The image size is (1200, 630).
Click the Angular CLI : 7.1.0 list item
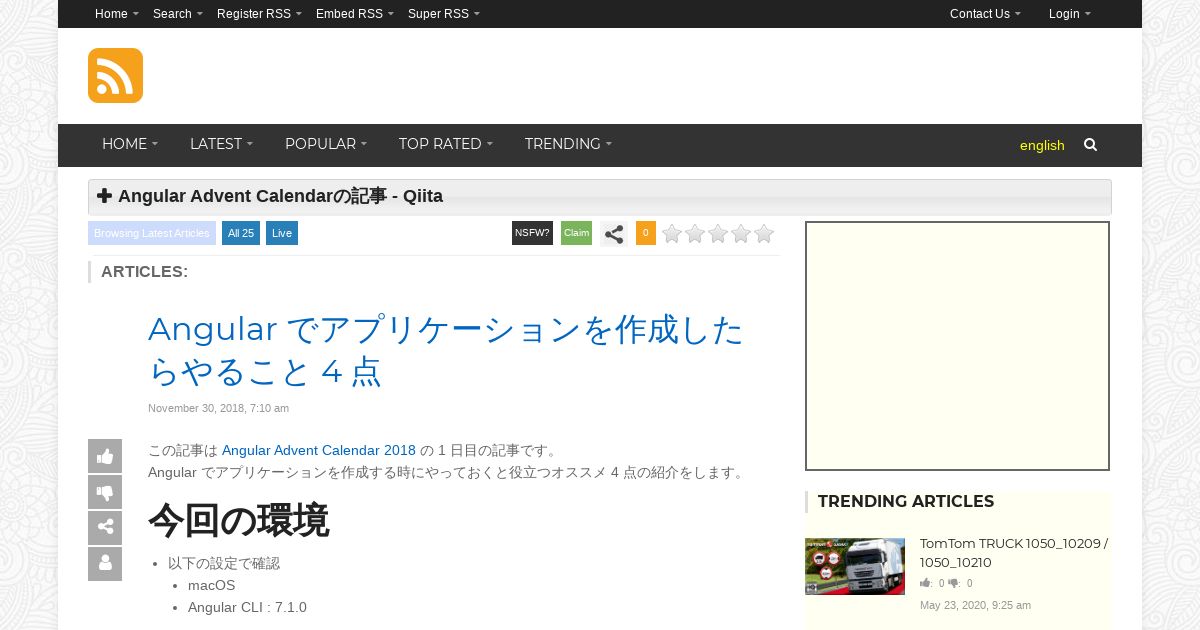(247, 607)
